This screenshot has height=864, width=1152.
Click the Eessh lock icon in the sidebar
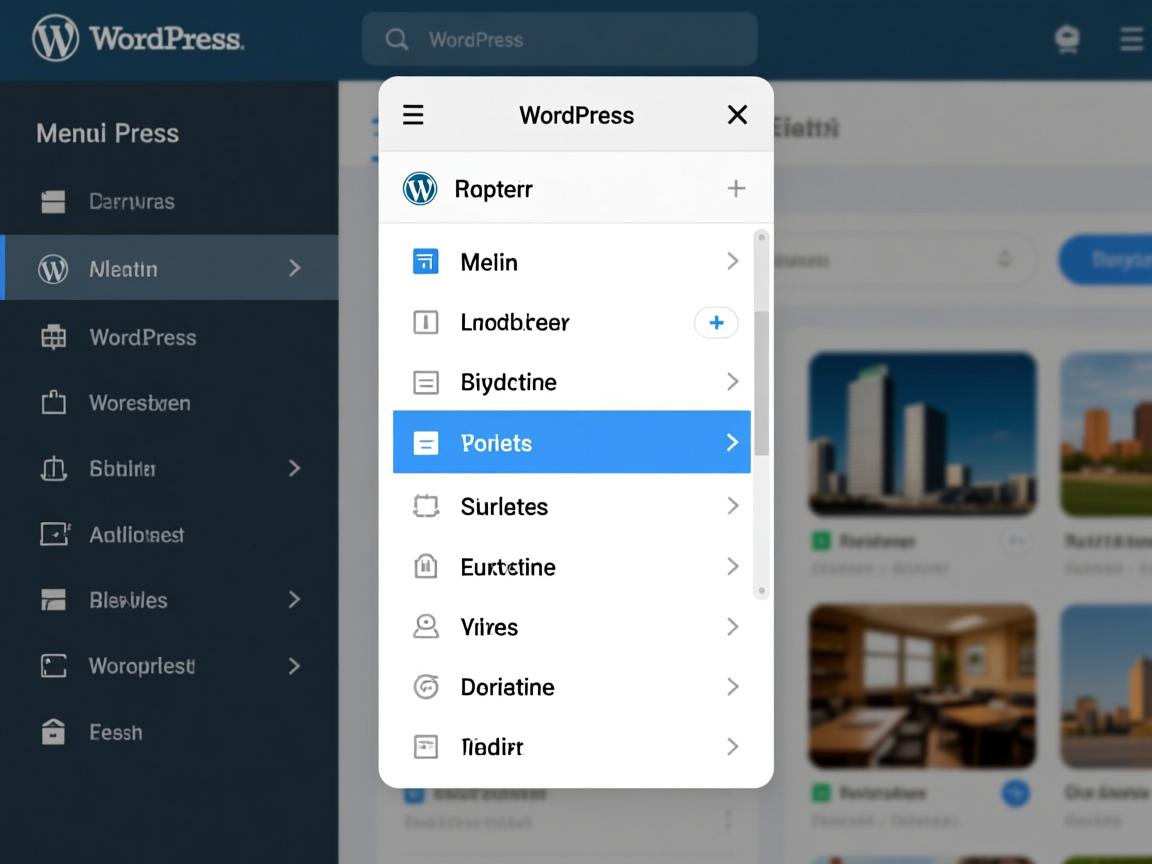53,732
